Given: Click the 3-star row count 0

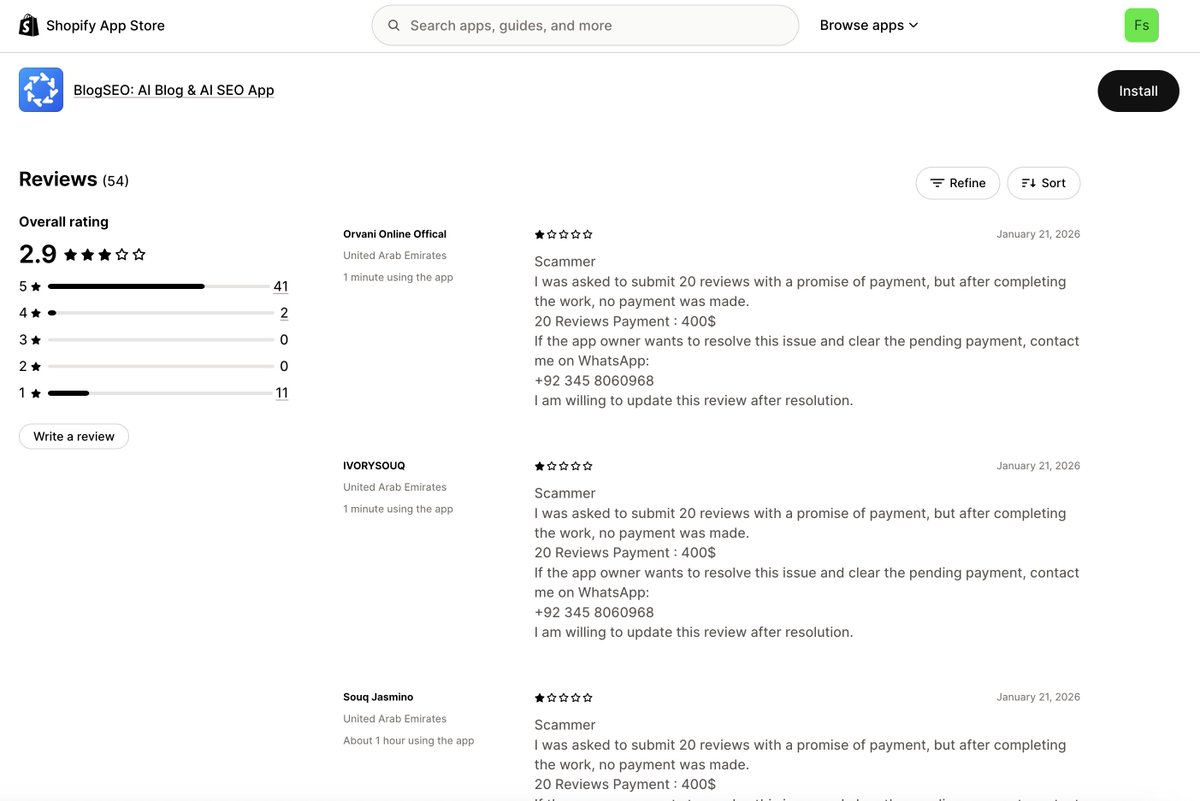Looking at the screenshot, I should [284, 340].
